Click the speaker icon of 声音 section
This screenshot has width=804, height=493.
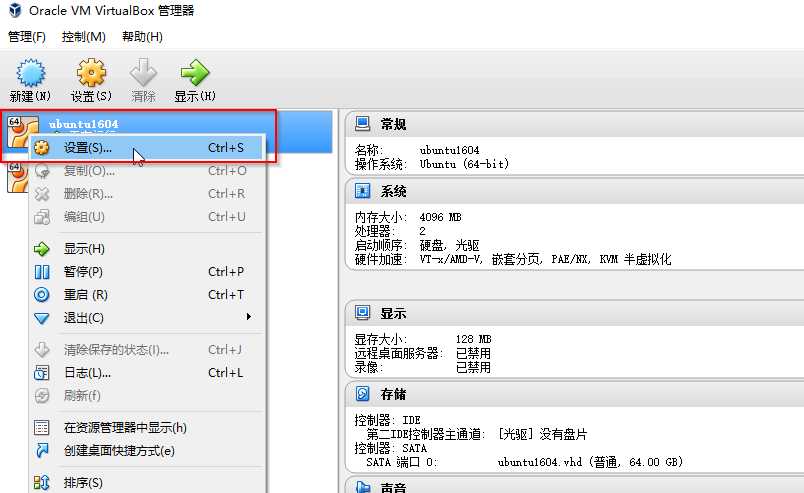click(x=363, y=486)
